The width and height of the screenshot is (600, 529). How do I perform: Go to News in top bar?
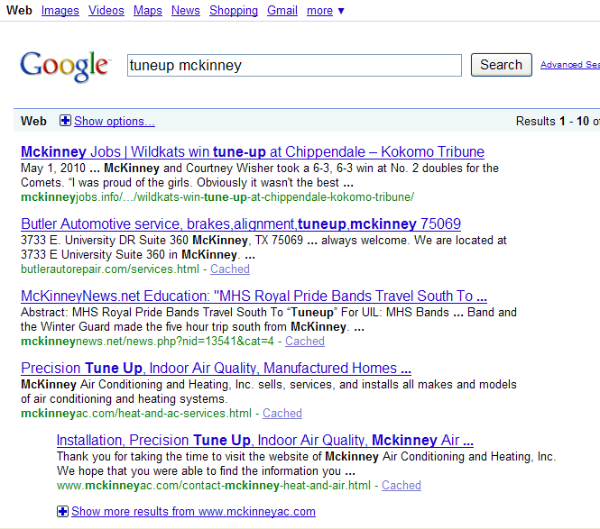pos(185,10)
